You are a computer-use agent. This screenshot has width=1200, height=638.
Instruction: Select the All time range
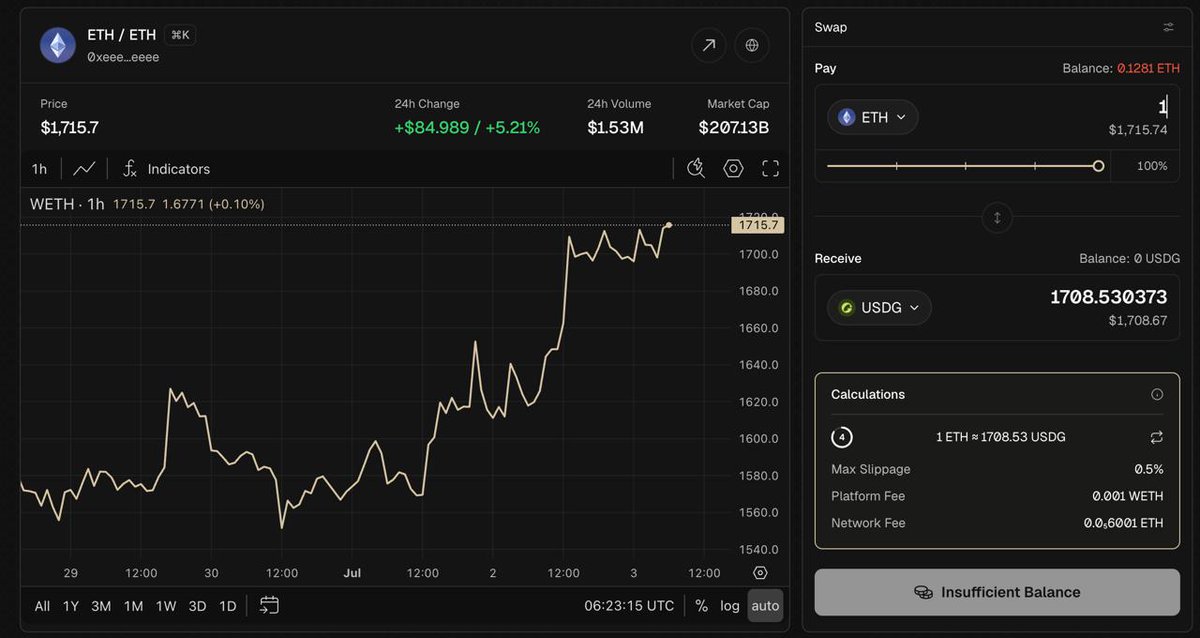pyautogui.click(x=42, y=606)
